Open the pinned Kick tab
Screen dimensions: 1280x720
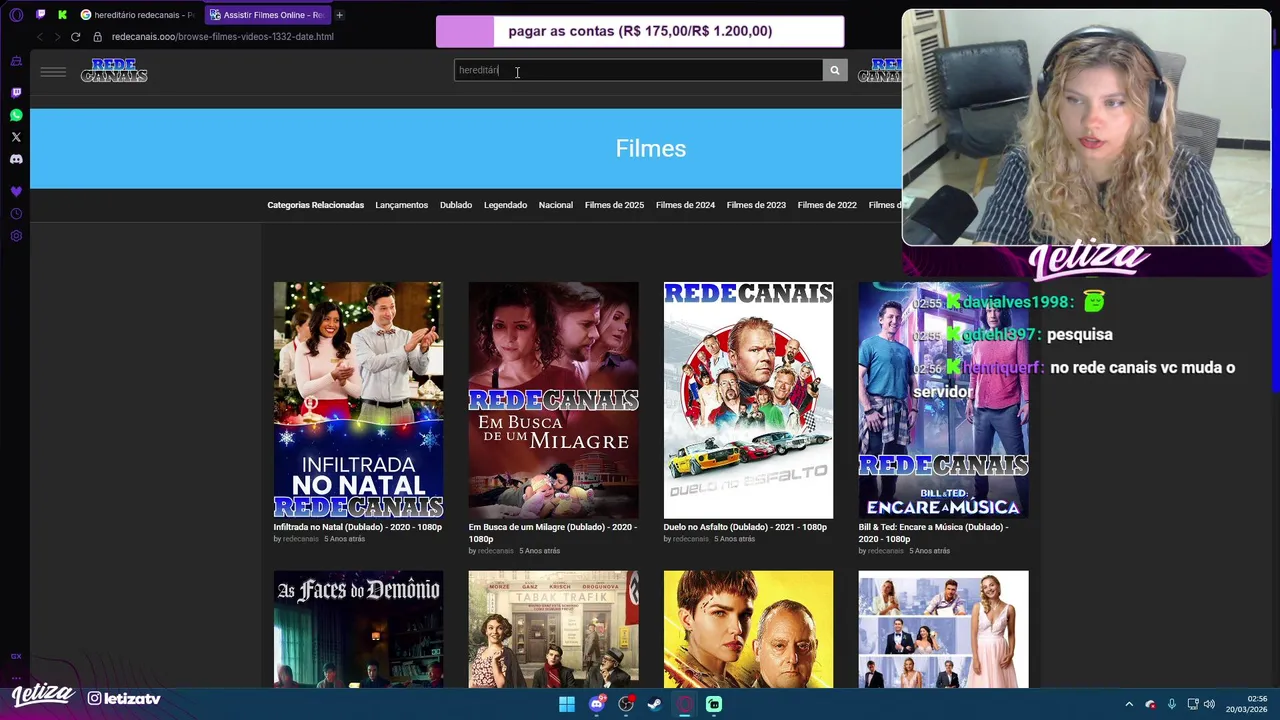(63, 15)
